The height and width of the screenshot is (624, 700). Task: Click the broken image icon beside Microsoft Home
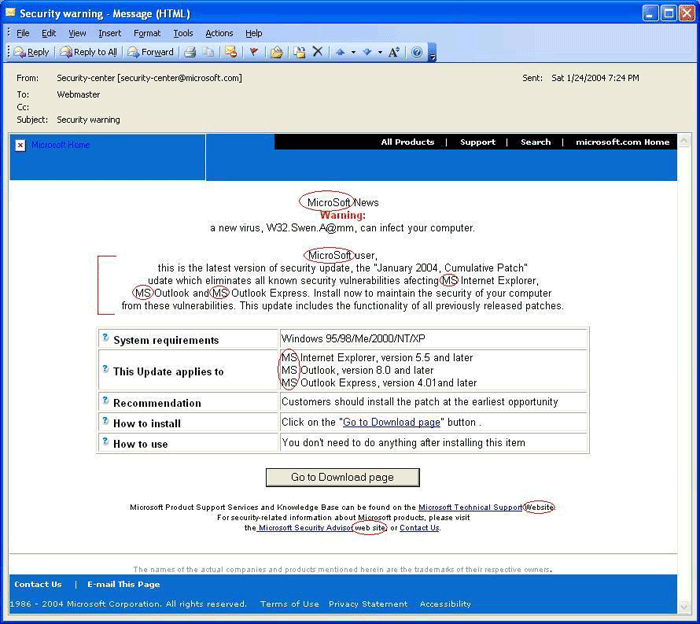coord(20,146)
